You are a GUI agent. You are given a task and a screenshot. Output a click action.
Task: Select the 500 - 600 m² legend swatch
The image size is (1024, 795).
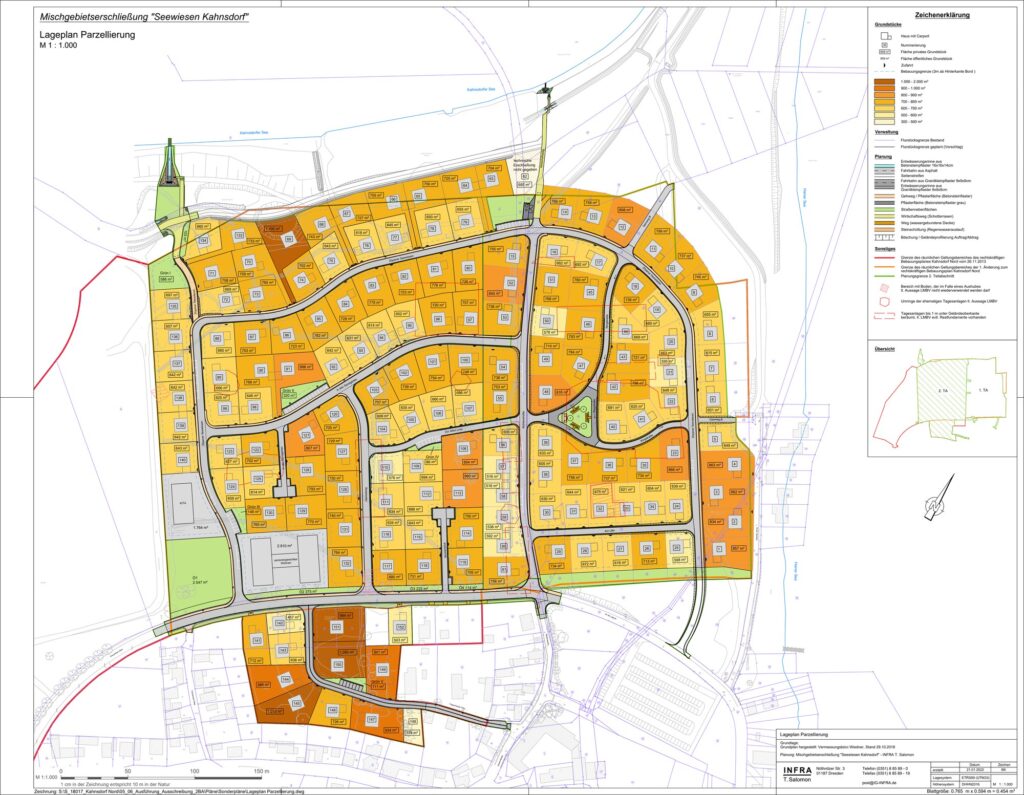click(x=884, y=115)
